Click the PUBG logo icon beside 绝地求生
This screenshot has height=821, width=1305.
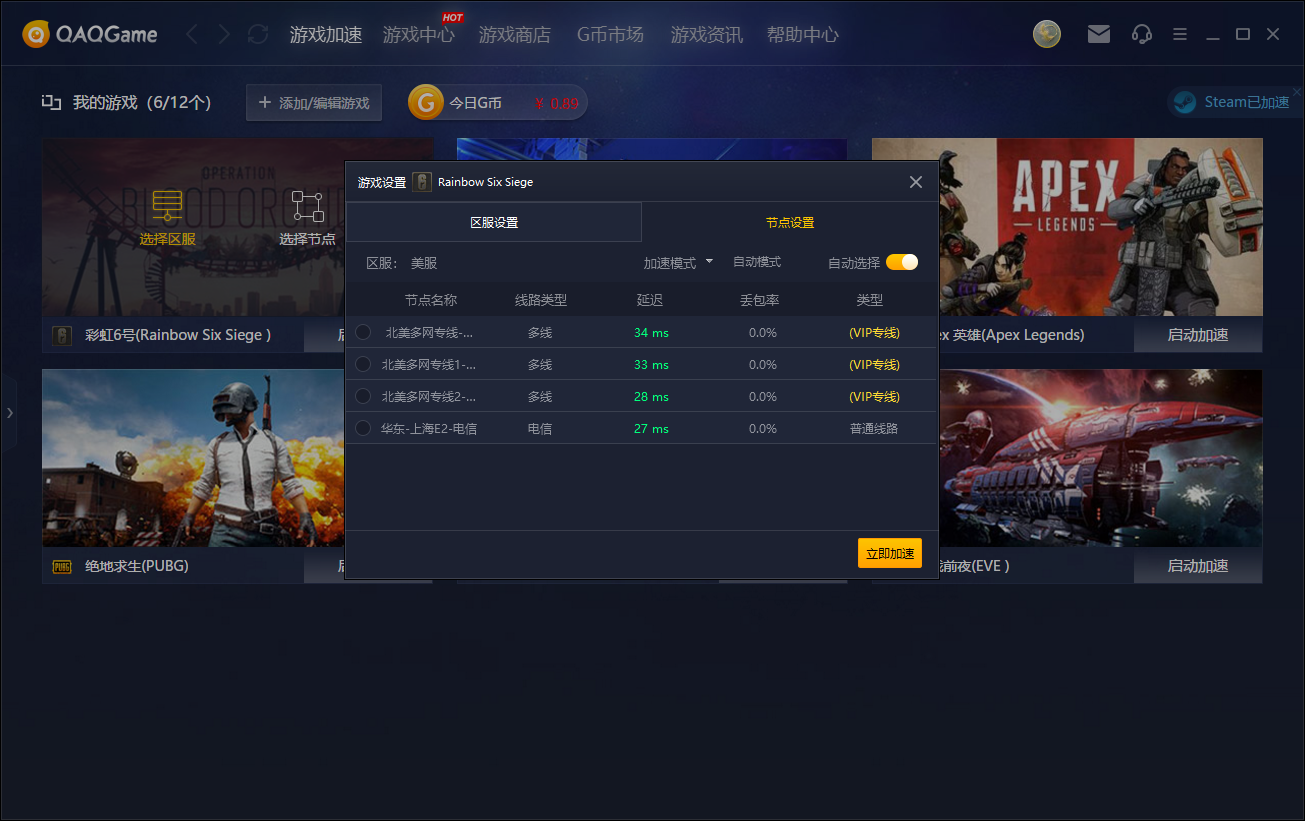(62, 567)
